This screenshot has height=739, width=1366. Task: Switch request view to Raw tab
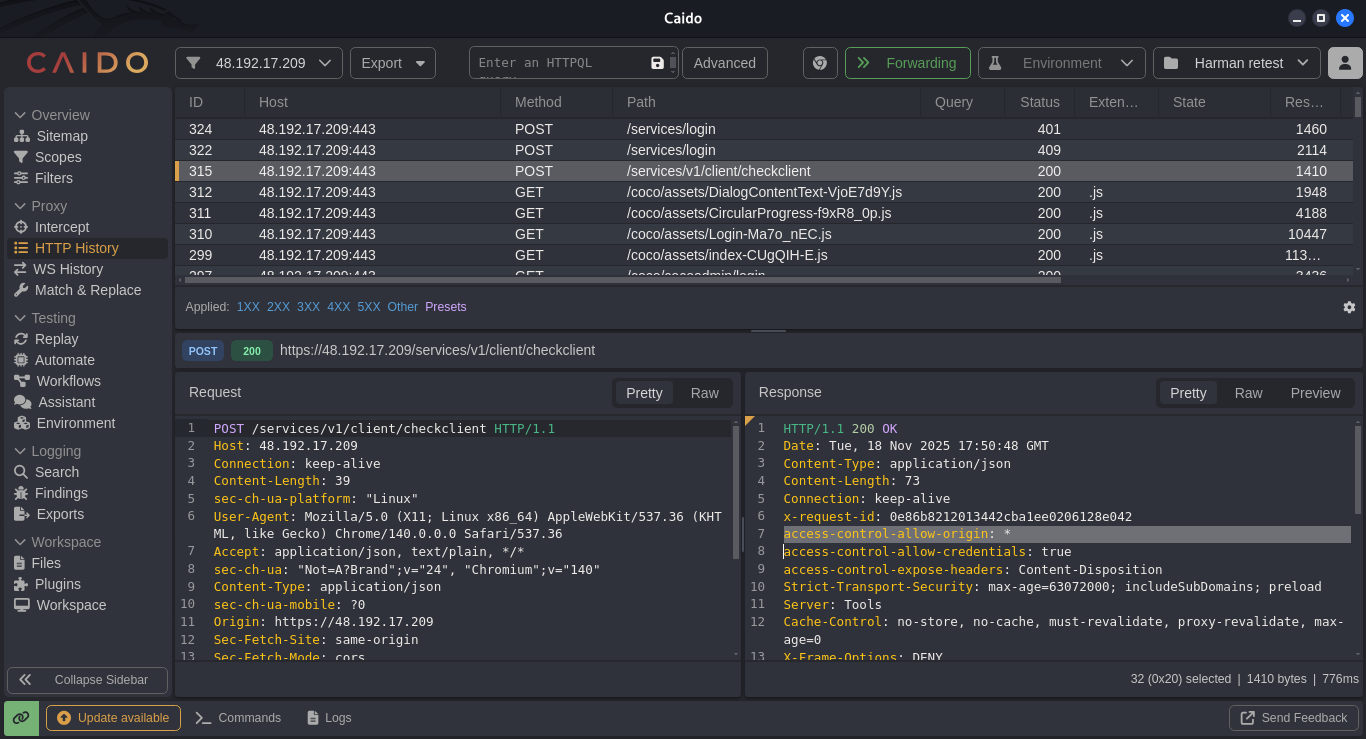click(704, 393)
